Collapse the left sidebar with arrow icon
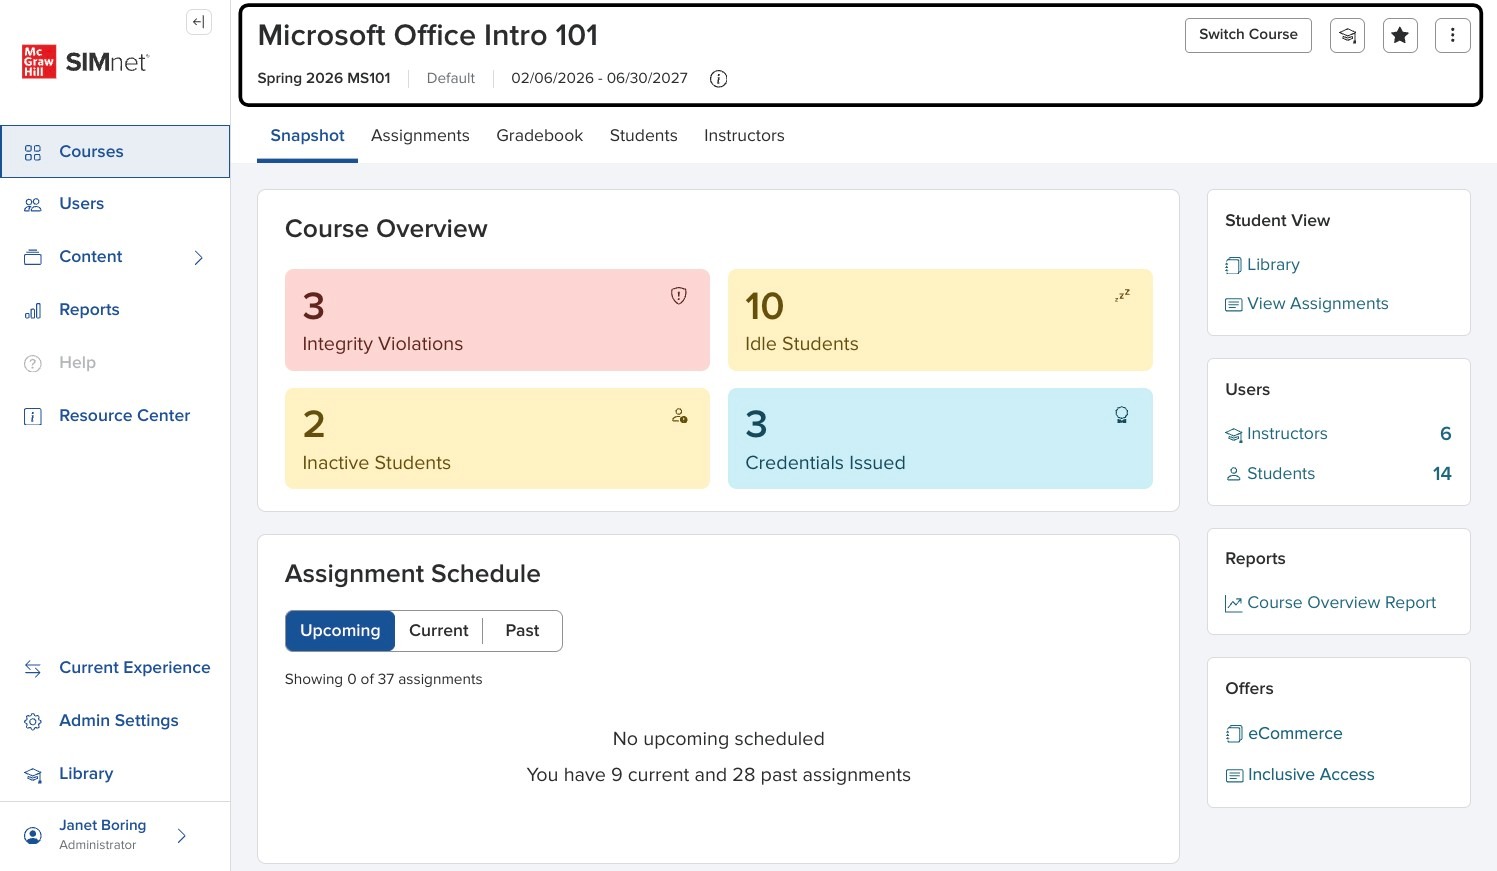 [x=199, y=22]
